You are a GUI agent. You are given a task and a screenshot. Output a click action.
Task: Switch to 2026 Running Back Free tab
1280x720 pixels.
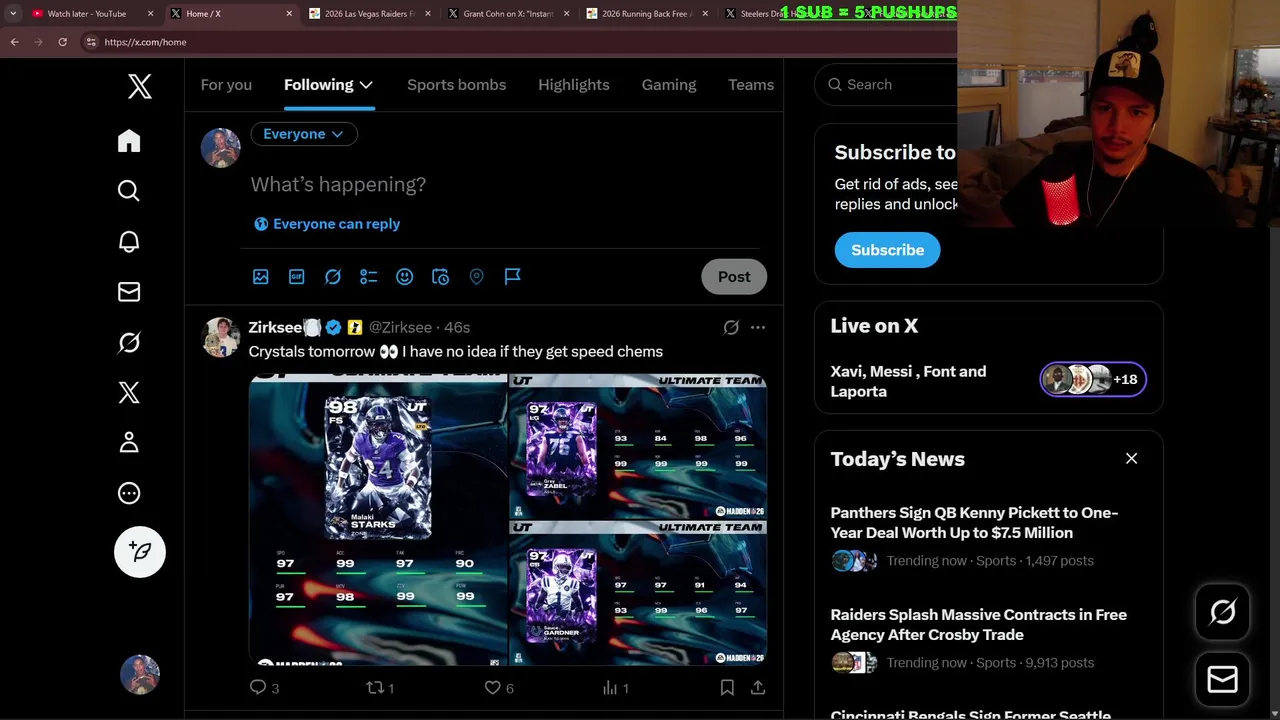click(646, 14)
